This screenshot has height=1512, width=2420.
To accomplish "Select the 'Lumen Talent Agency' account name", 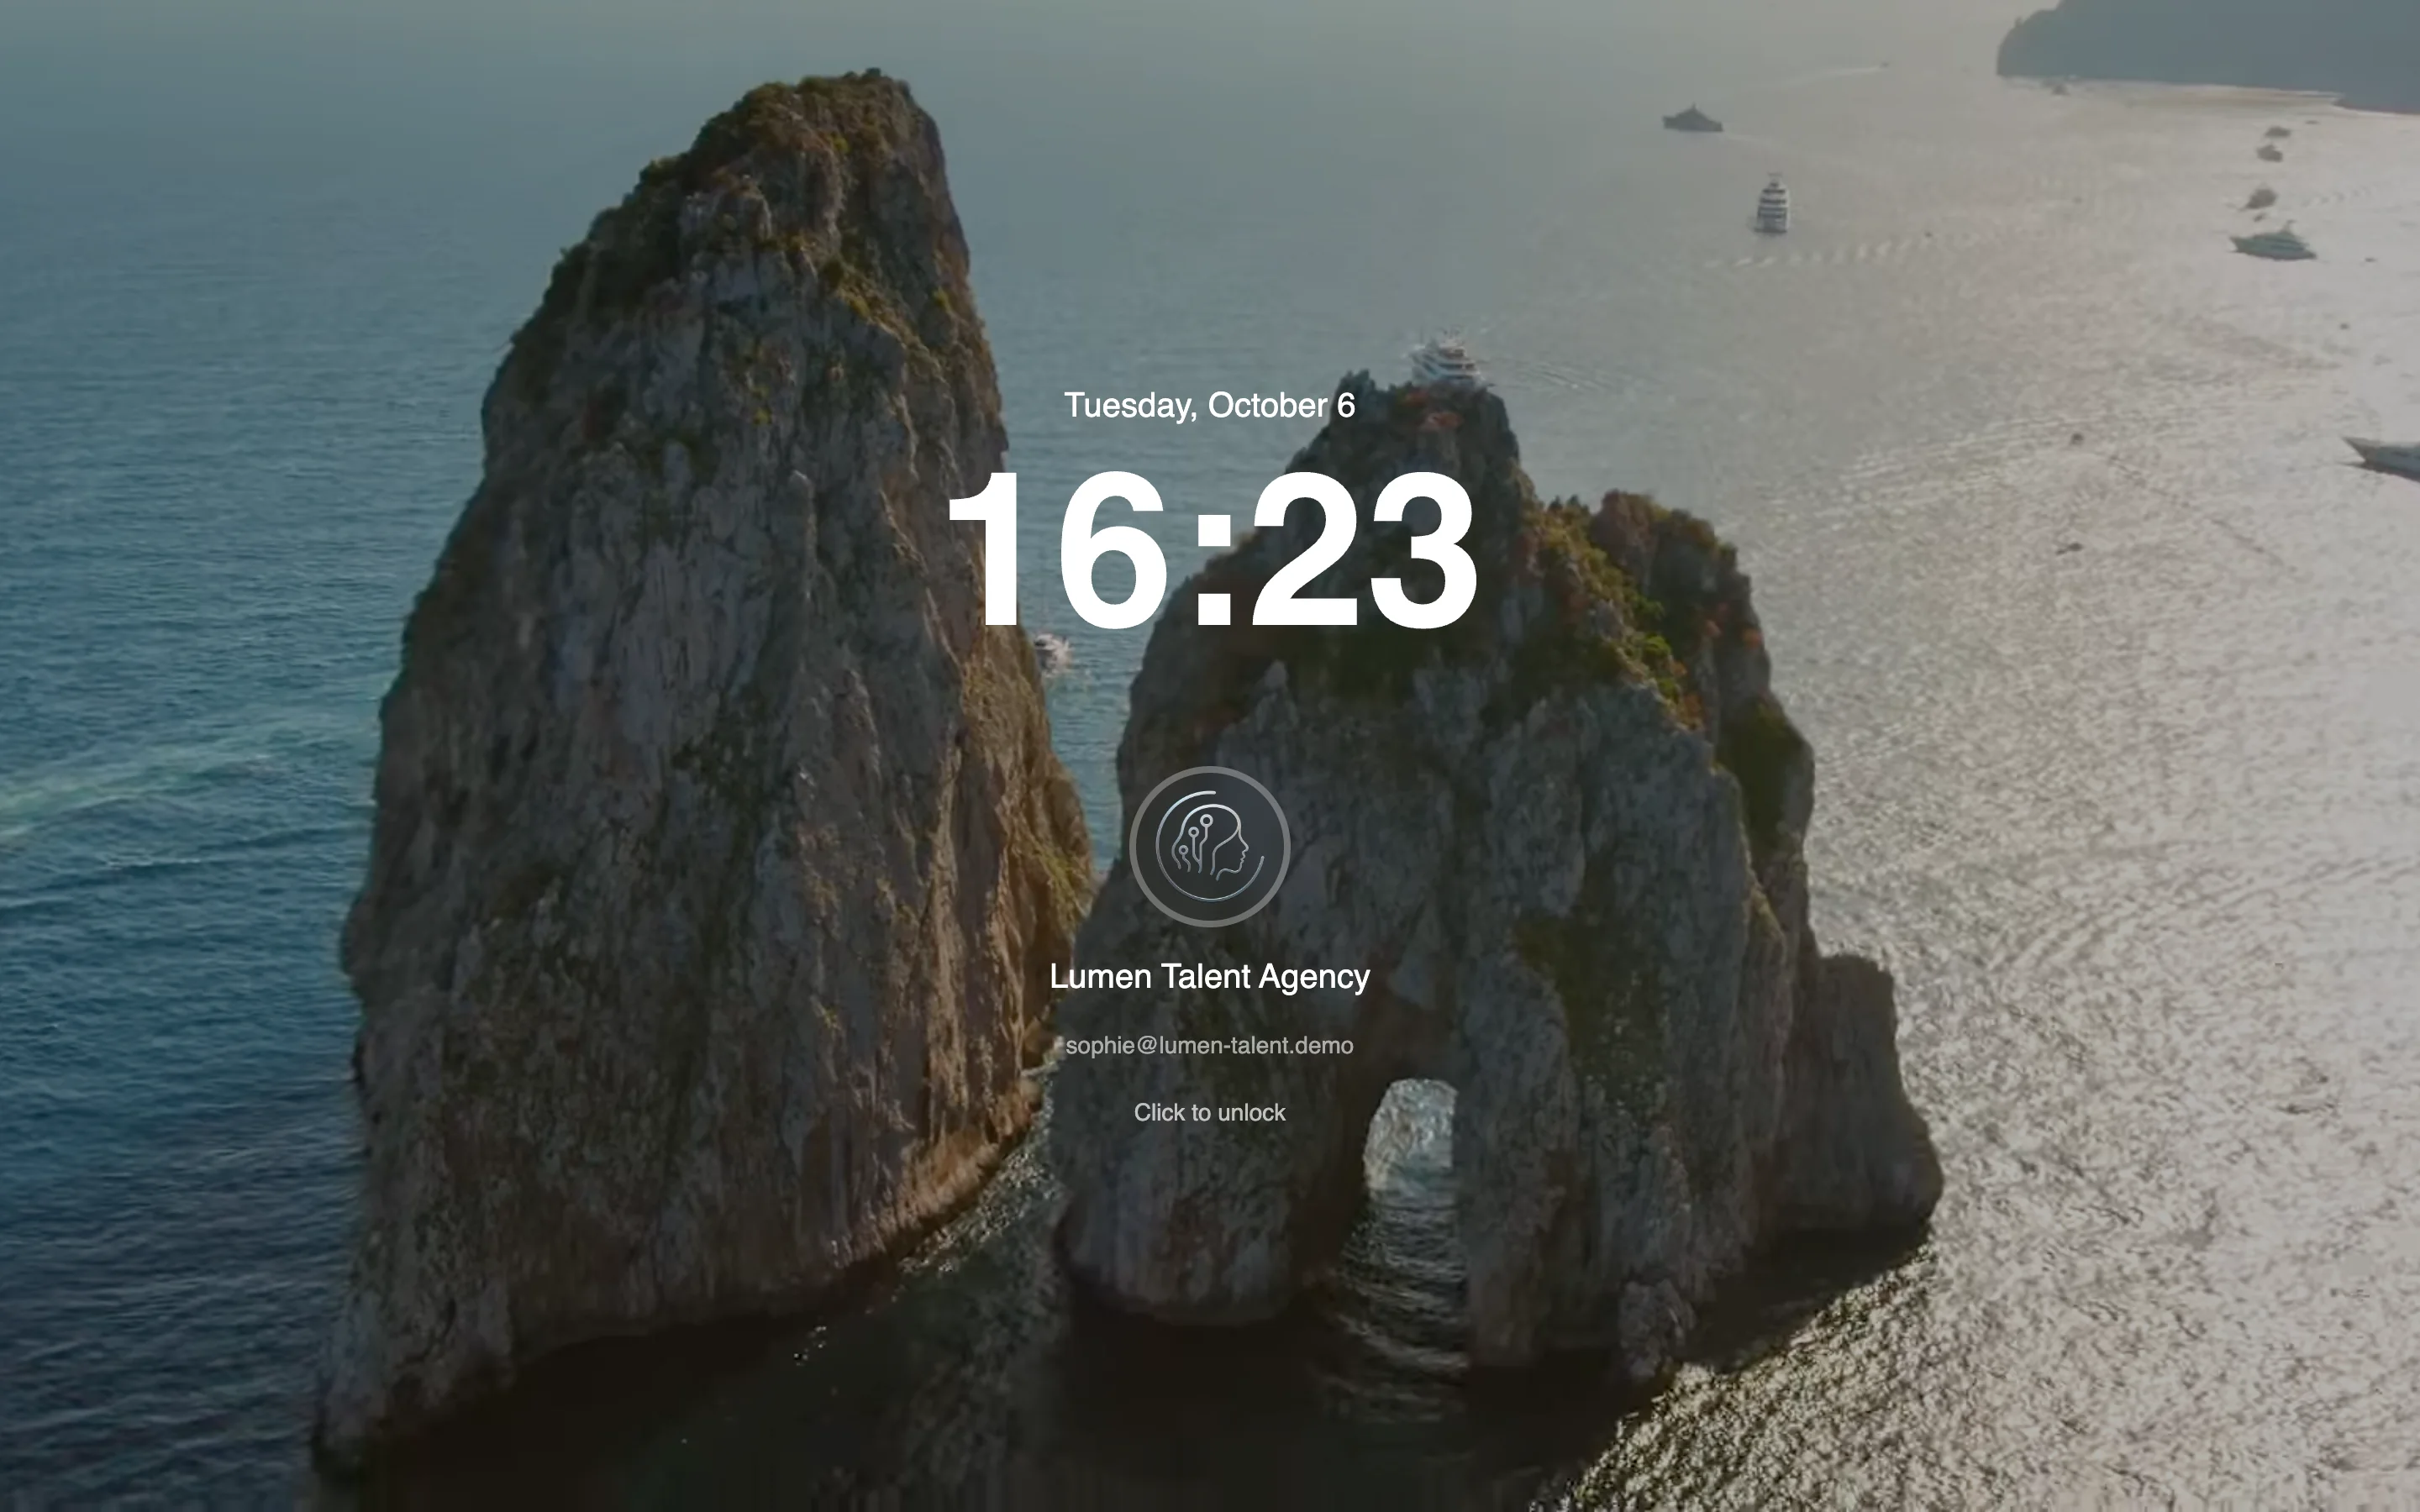I will click(x=1209, y=976).
